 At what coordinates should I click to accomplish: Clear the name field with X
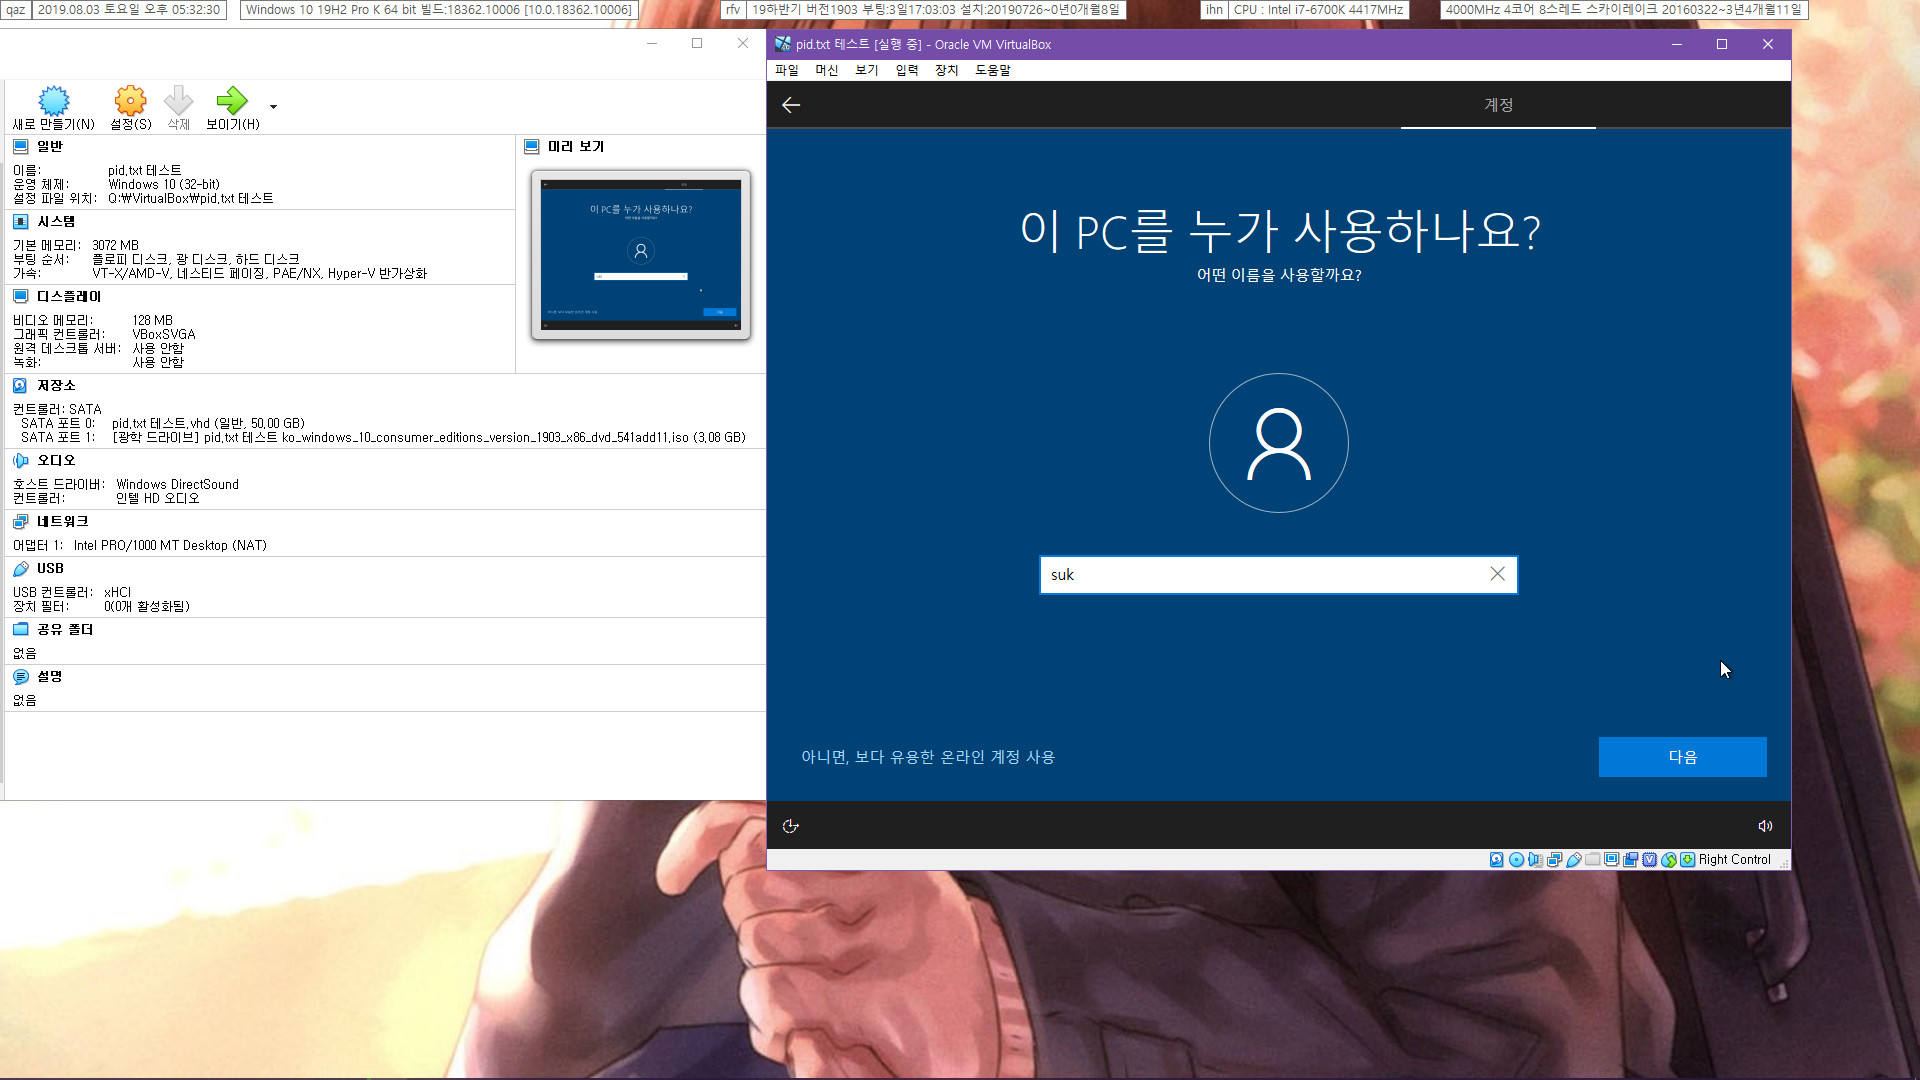(1497, 574)
